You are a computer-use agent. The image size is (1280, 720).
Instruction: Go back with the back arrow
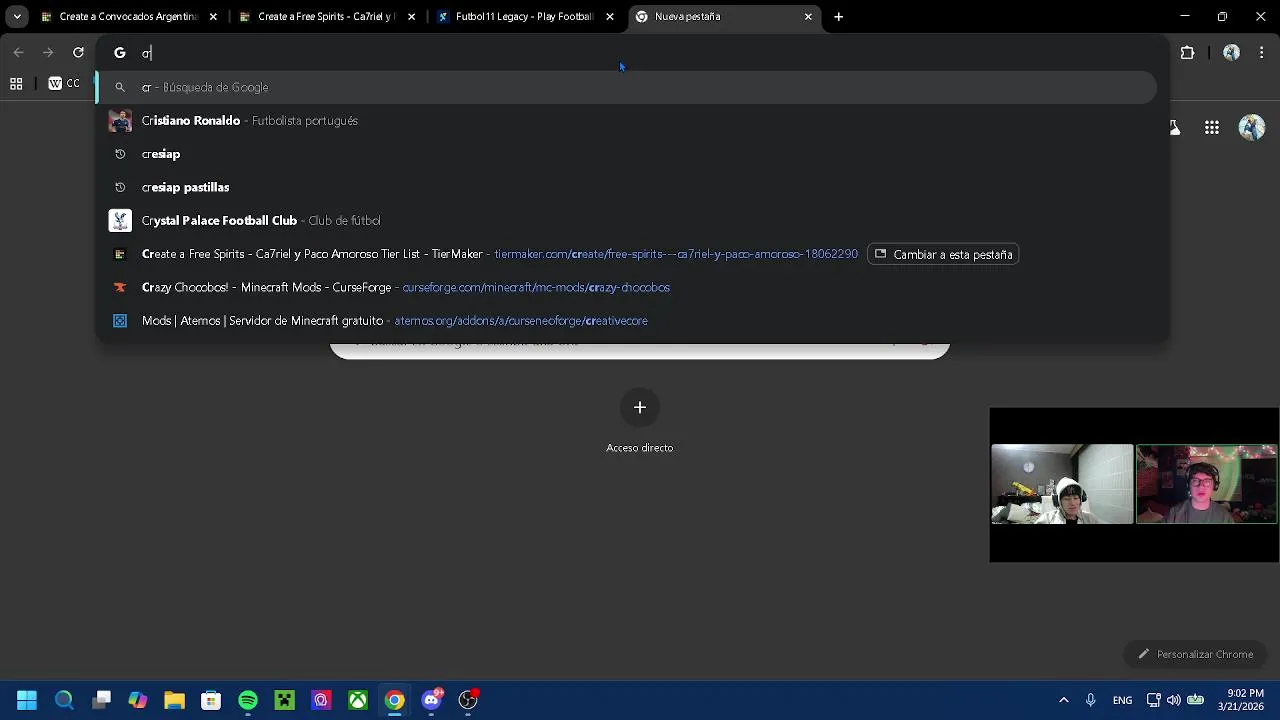19,52
